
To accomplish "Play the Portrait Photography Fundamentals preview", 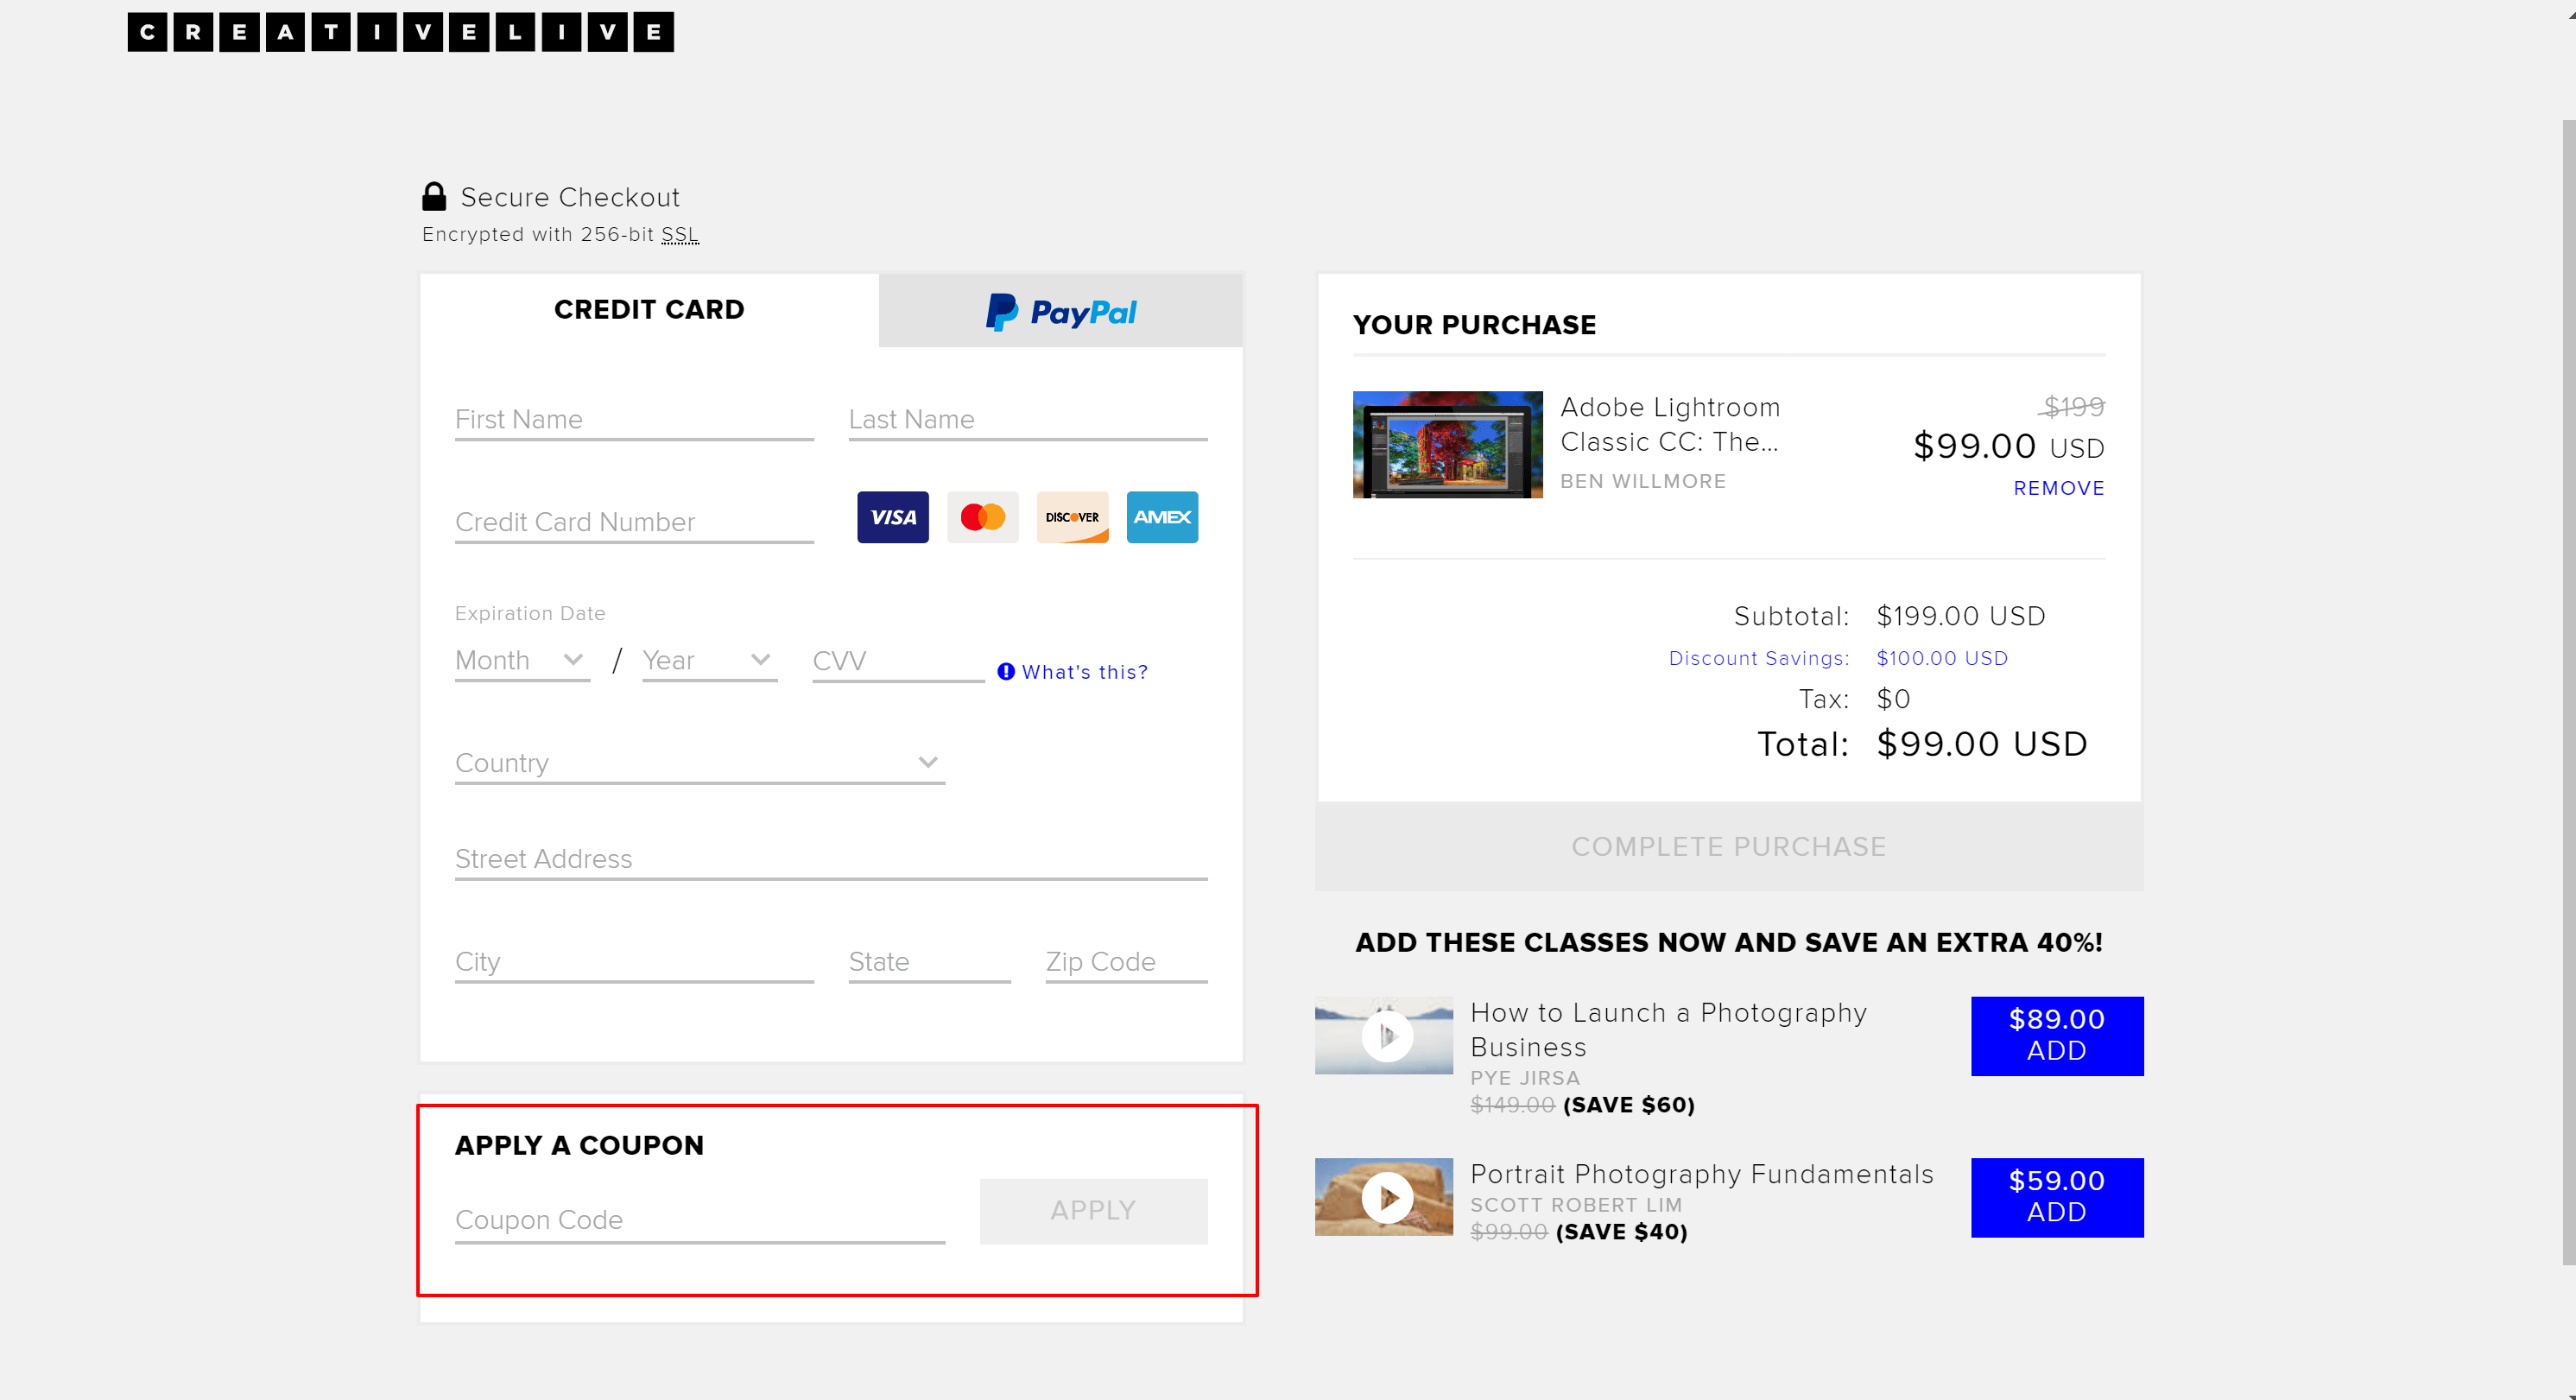I will 1387,1197.
